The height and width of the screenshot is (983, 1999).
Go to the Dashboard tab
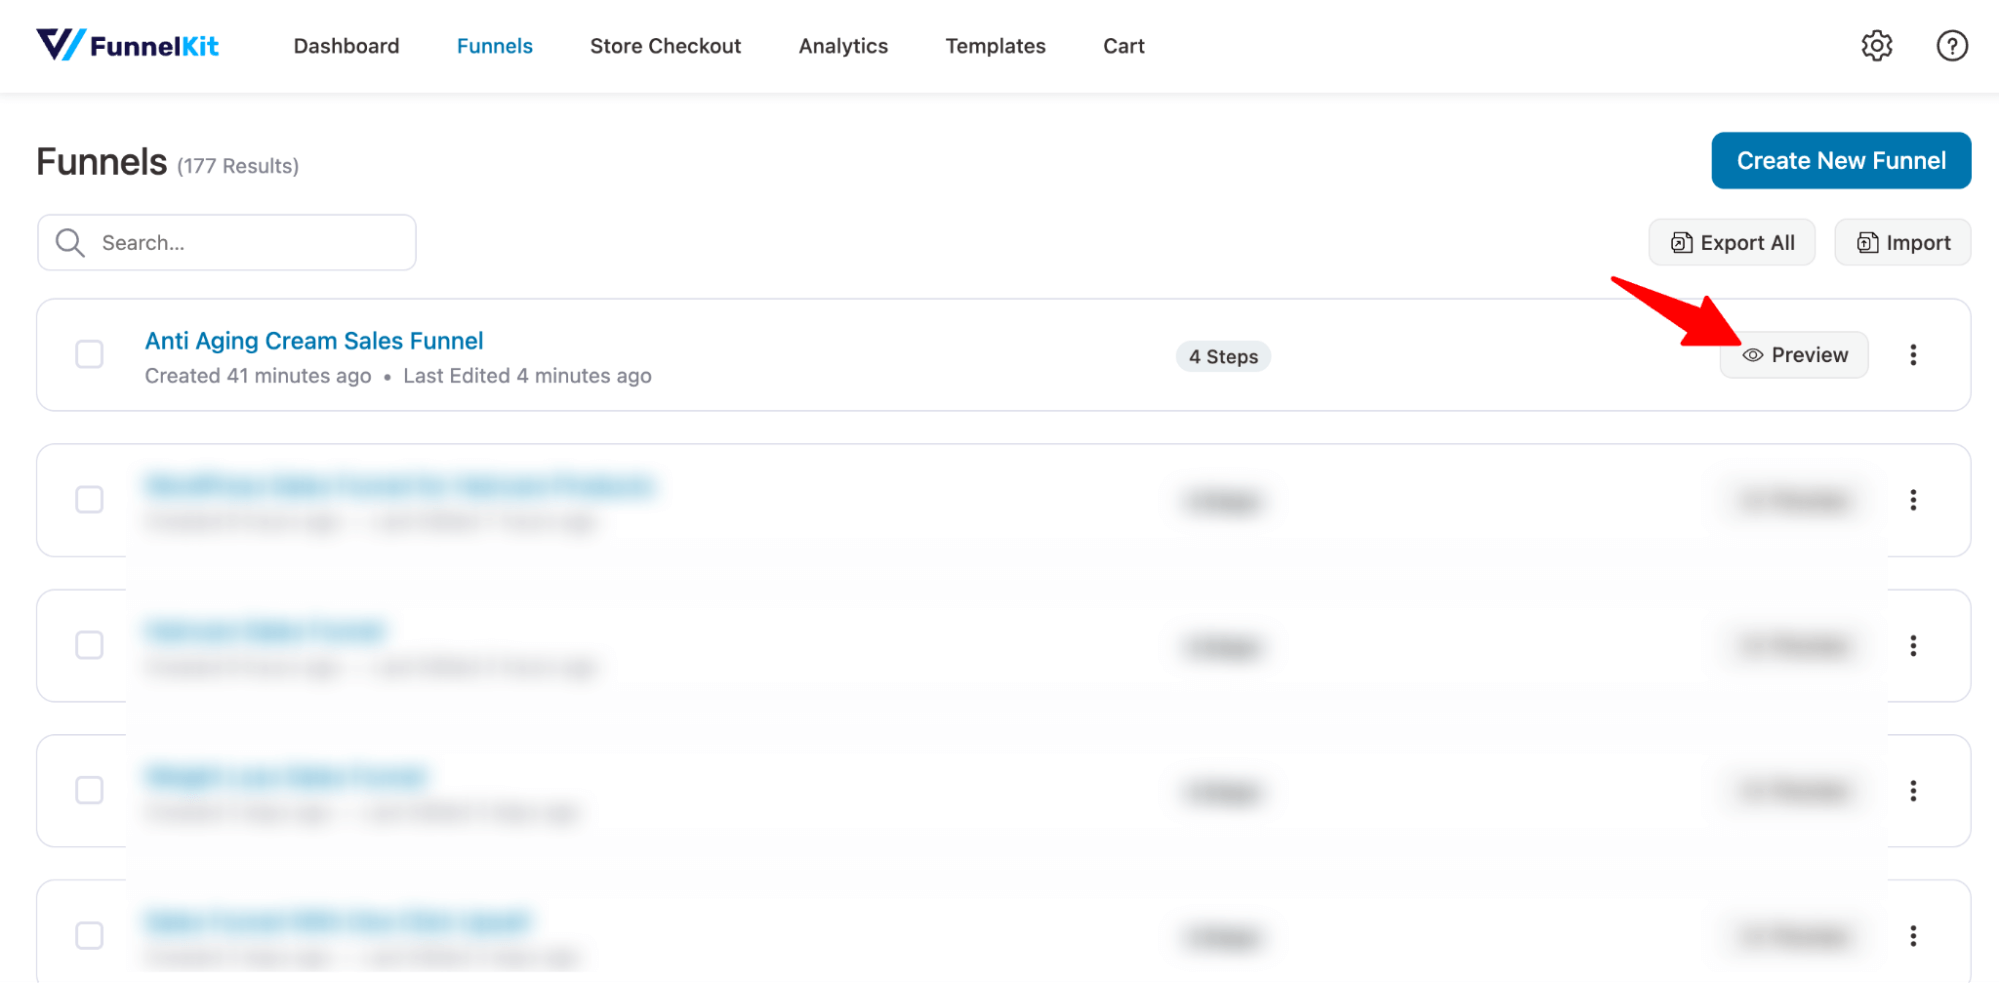pyautogui.click(x=346, y=46)
